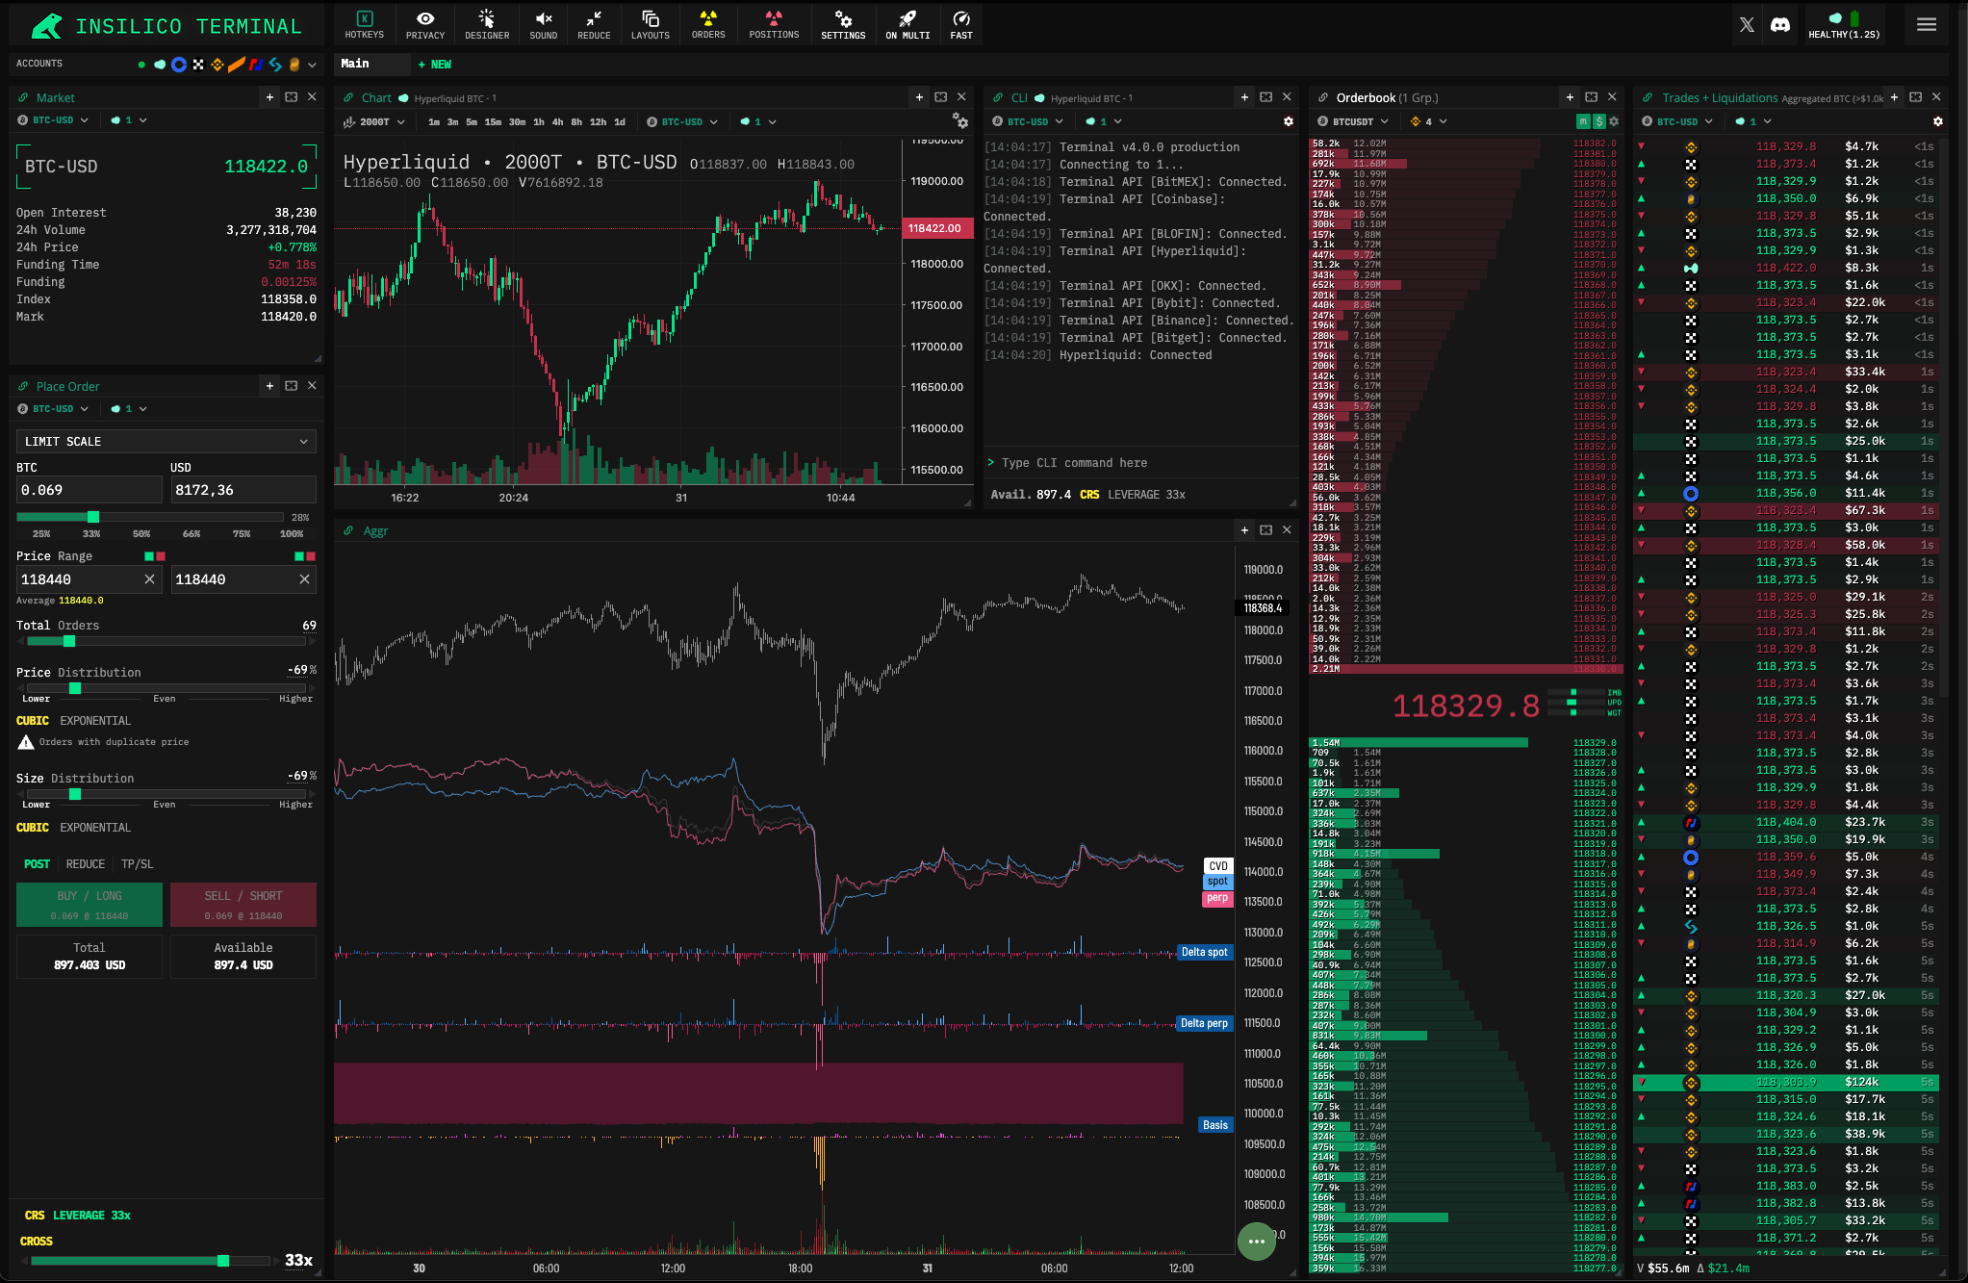Open the Hotkeys panel icon
The width and height of the screenshot is (1968, 1283).
(x=364, y=24)
